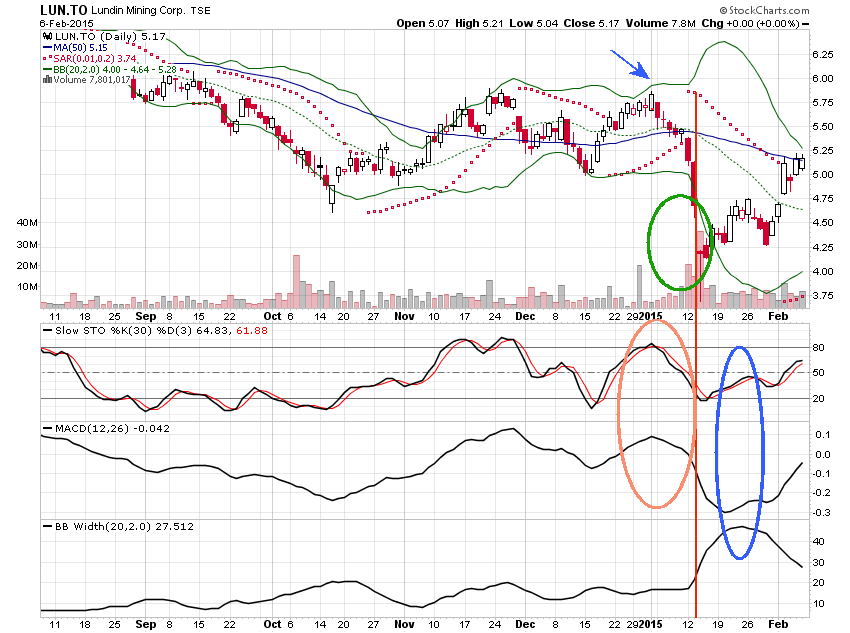850x633 pixels.
Task: Click Sep on the price panel date axis
Action: 145,316
